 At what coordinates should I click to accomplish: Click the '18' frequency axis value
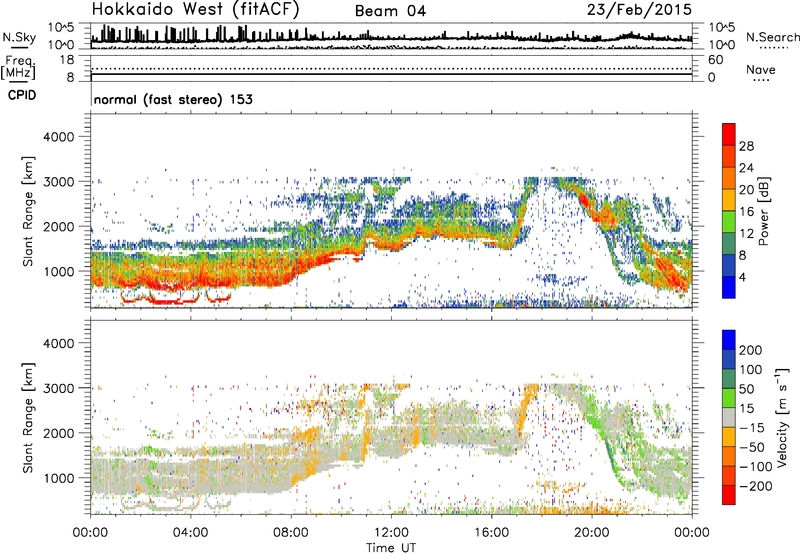point(67,60)
